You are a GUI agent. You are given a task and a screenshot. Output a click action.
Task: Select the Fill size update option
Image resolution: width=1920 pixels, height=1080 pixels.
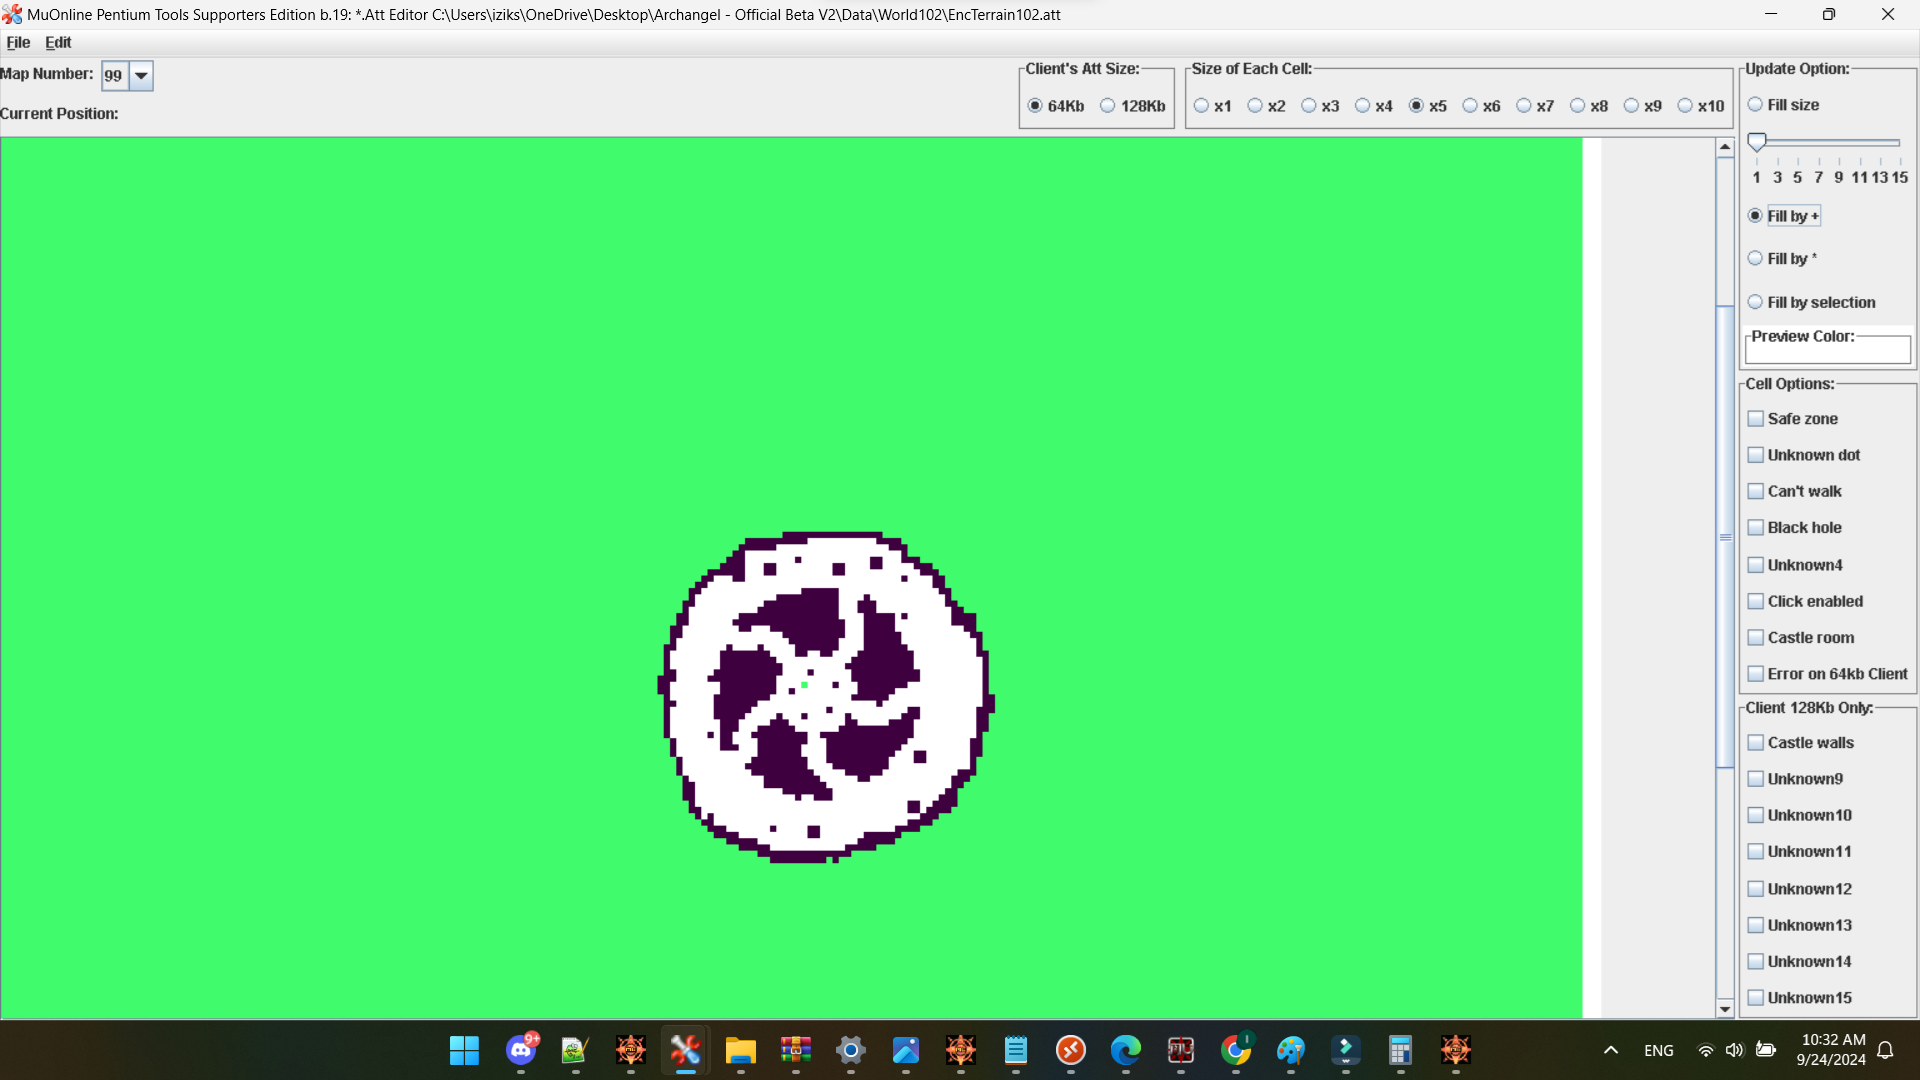coord(1783,105)
